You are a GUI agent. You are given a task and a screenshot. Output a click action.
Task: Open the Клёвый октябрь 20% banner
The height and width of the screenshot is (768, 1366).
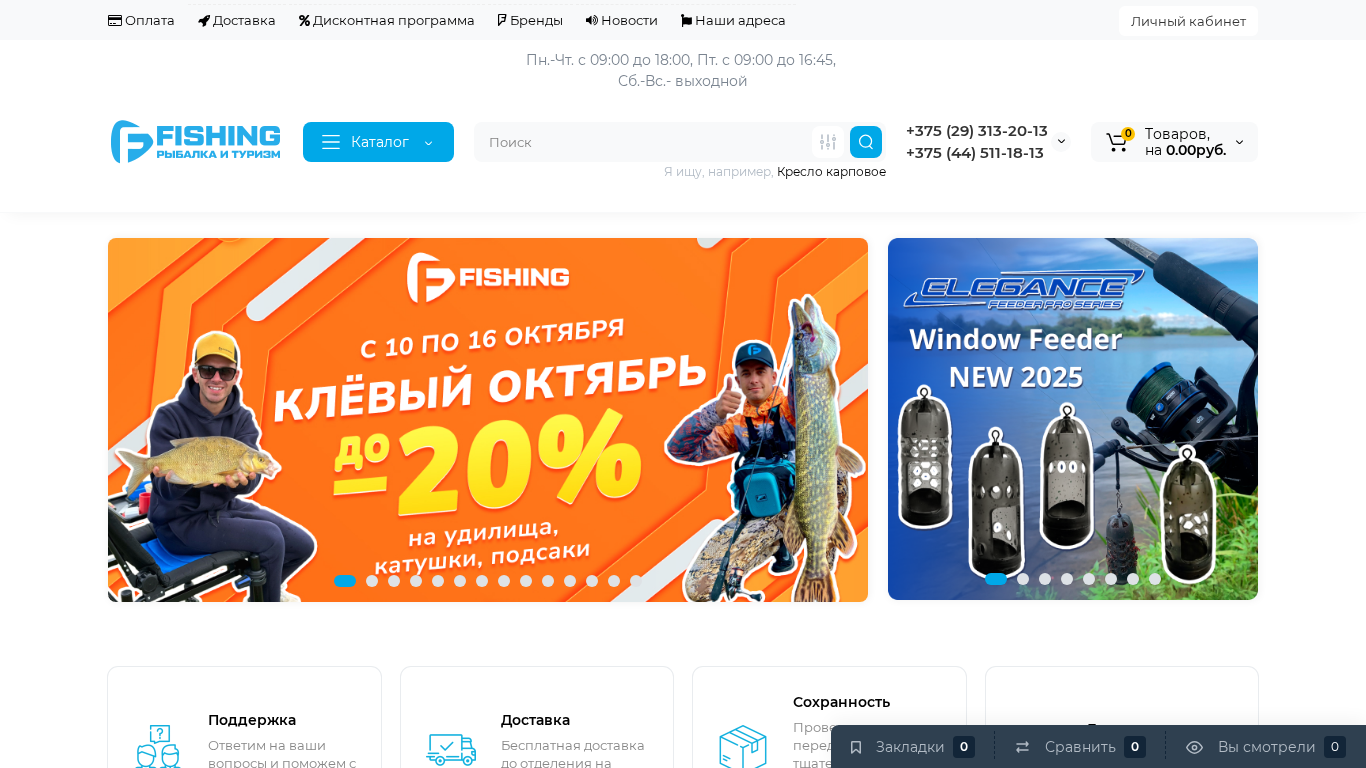[488, 420]
